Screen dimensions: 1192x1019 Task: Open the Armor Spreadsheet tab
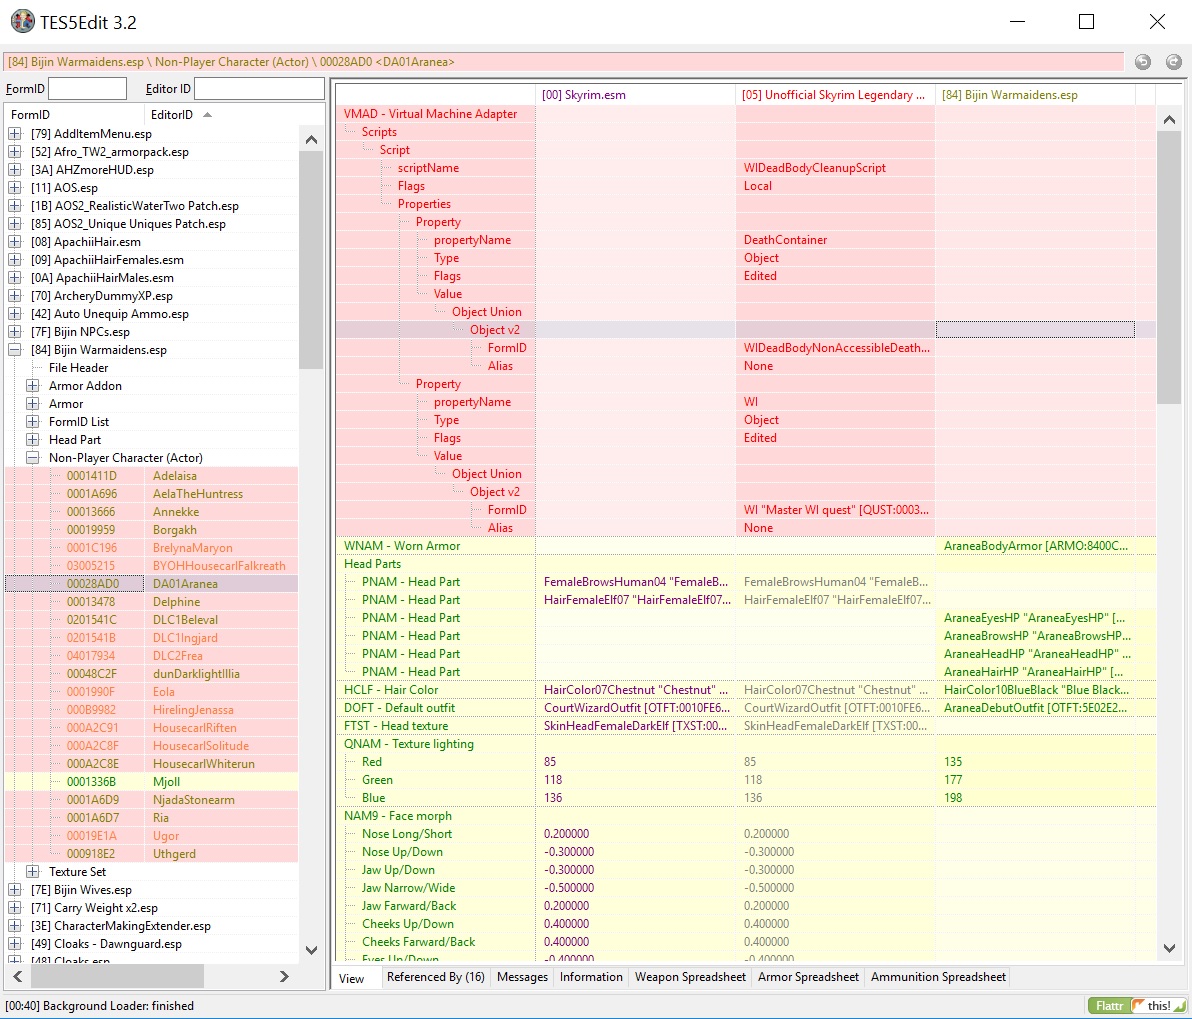point(808,976)
